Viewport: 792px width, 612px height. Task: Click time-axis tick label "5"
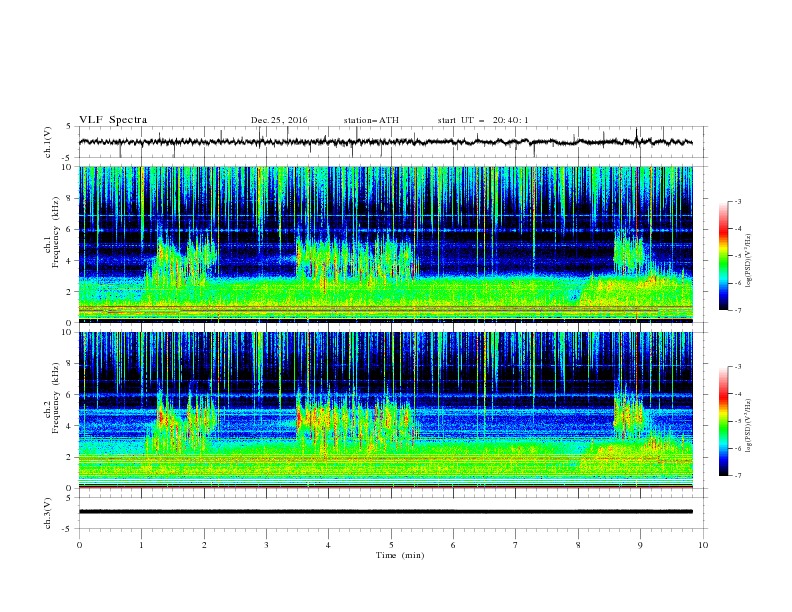click(391, 545)
